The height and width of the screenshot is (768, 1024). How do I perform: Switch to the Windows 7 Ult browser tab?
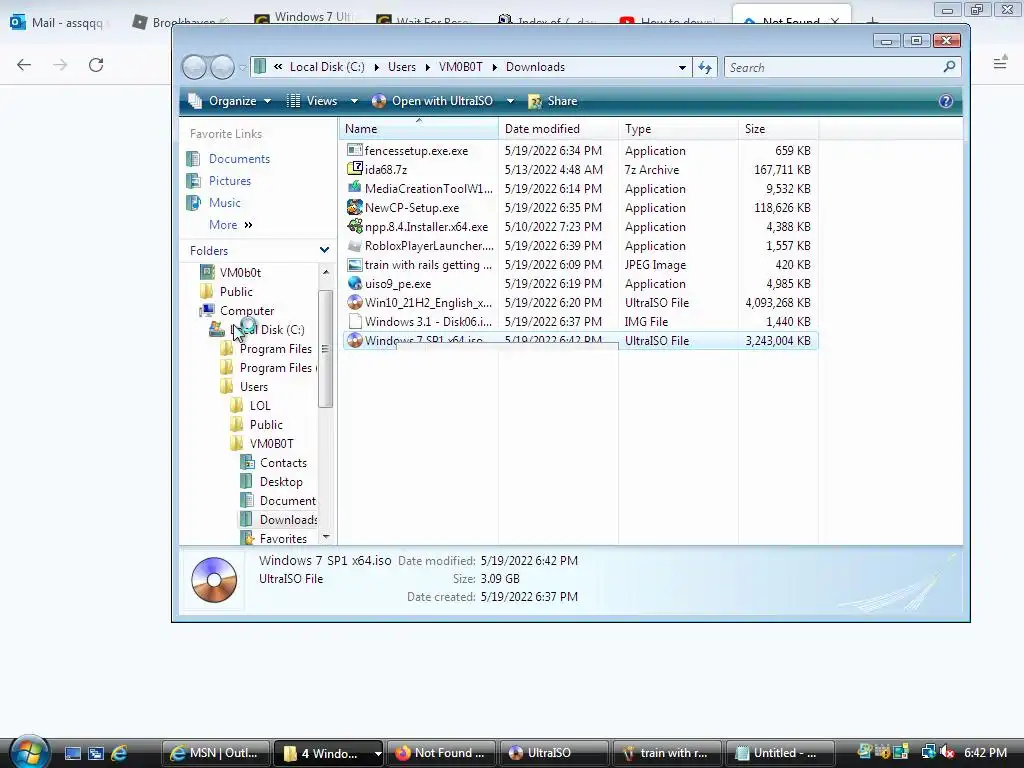click(304, 18)
